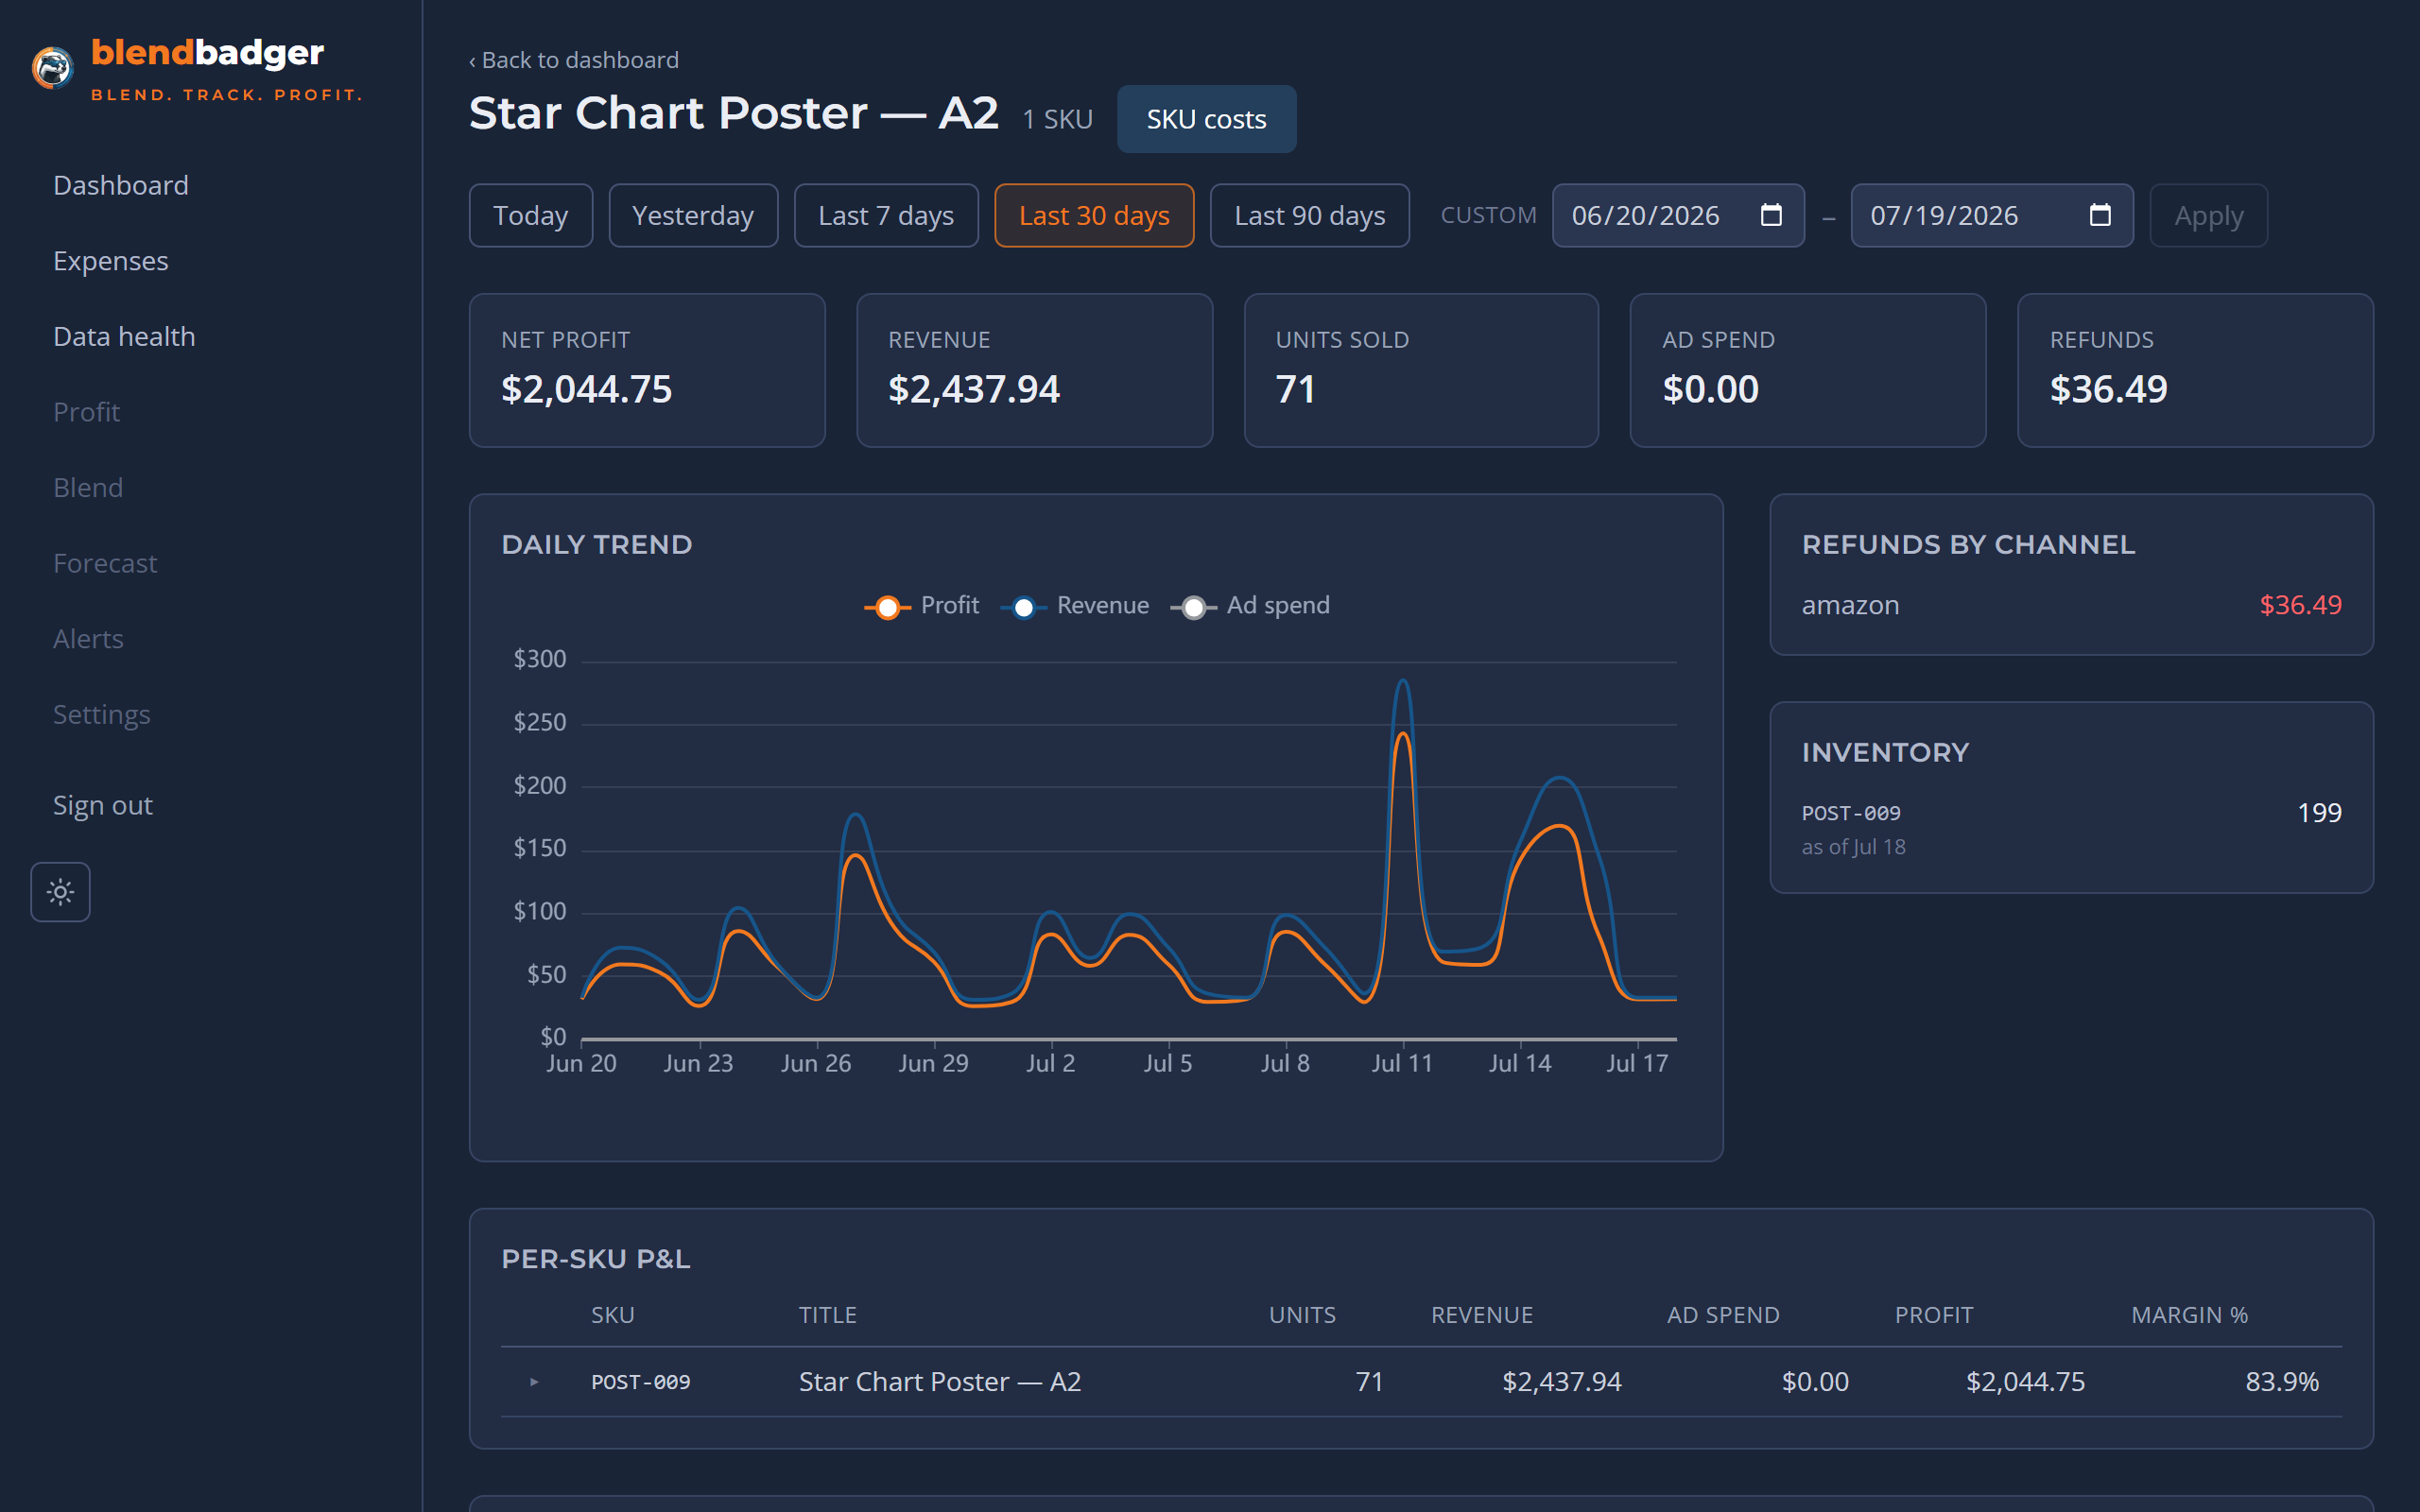Open Alerts in the sidebar
This screenshot has width=2420, height=1512.
click(x=88, y=638)
